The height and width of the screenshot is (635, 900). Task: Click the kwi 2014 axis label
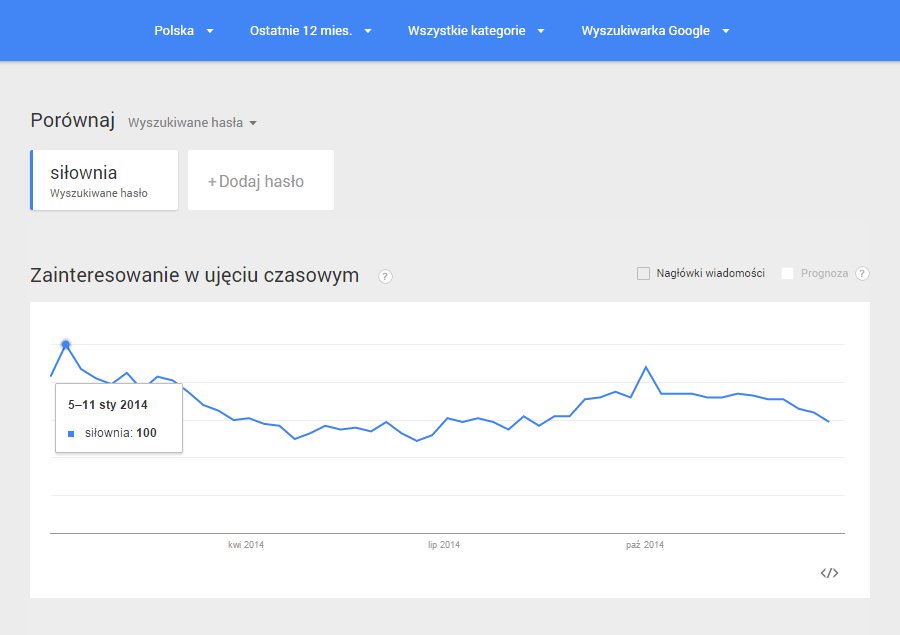pyautogui.click(x=246, y=545)
